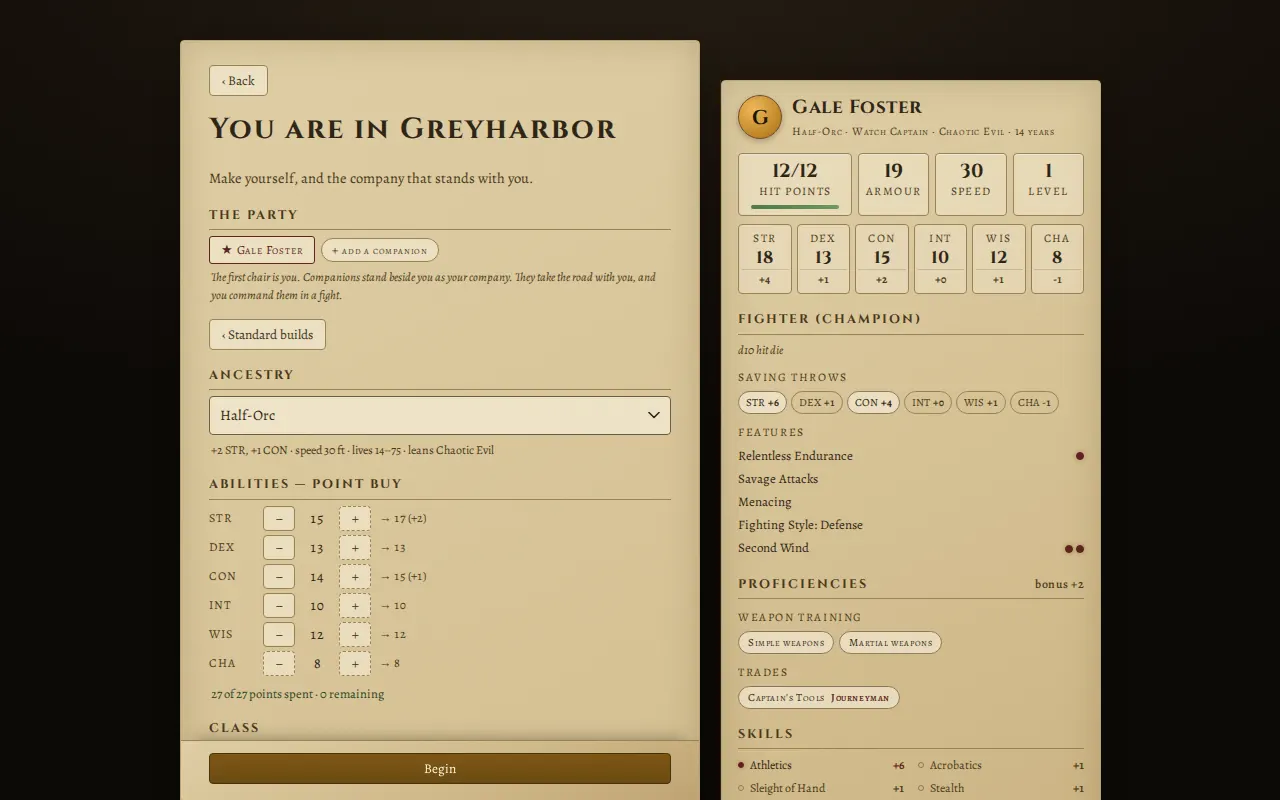
Task: Decrease CHA ability score
Action: (279, 664)
